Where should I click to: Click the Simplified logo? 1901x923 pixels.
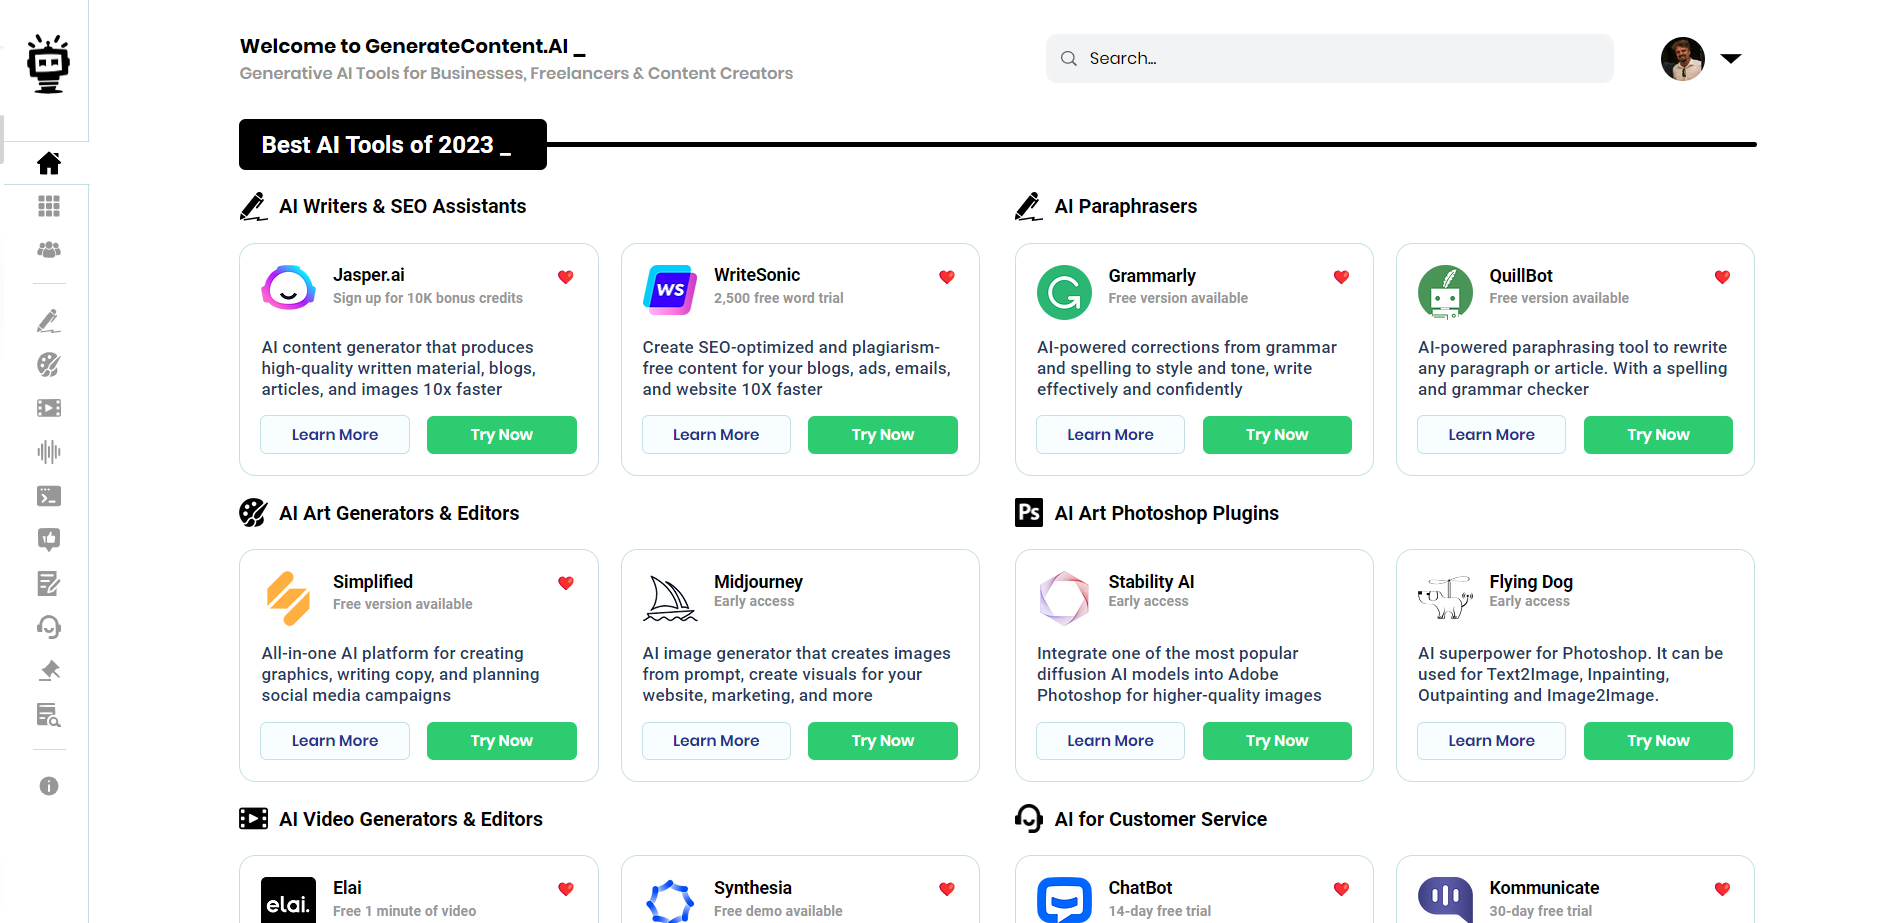tap(288, 598)
